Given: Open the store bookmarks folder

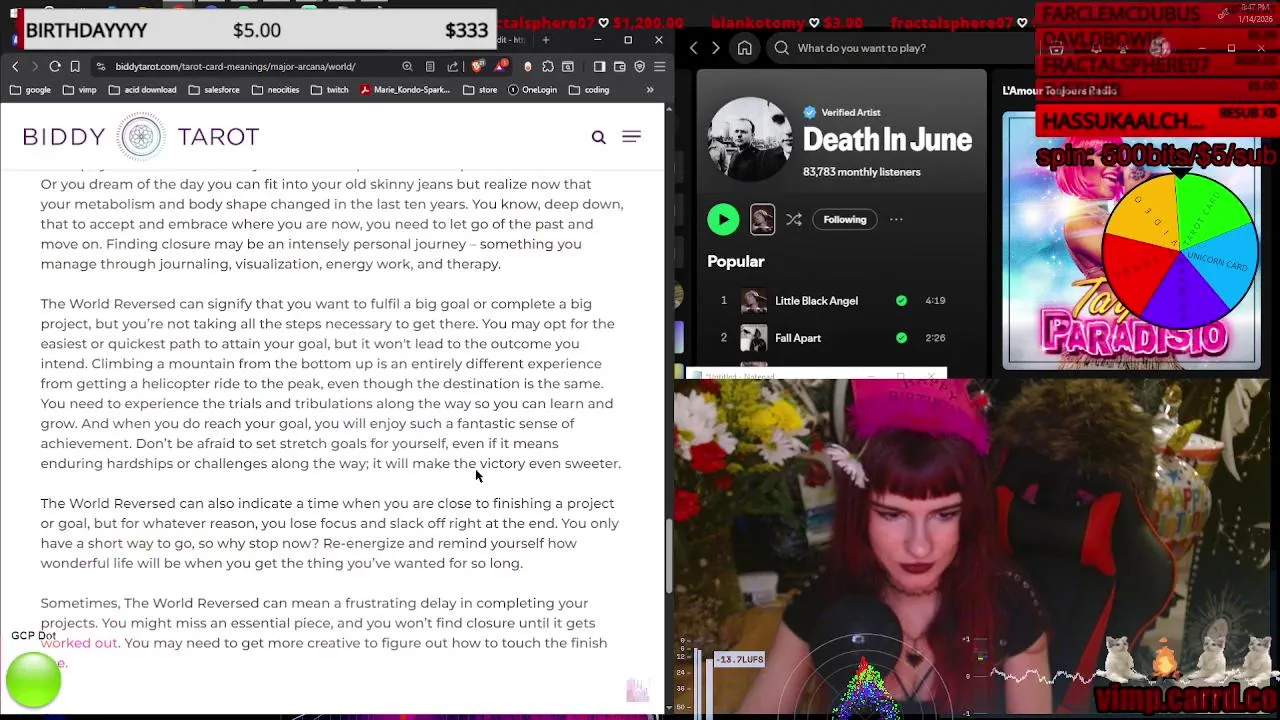Looking at the screenshot, I should tap(479, 90).
